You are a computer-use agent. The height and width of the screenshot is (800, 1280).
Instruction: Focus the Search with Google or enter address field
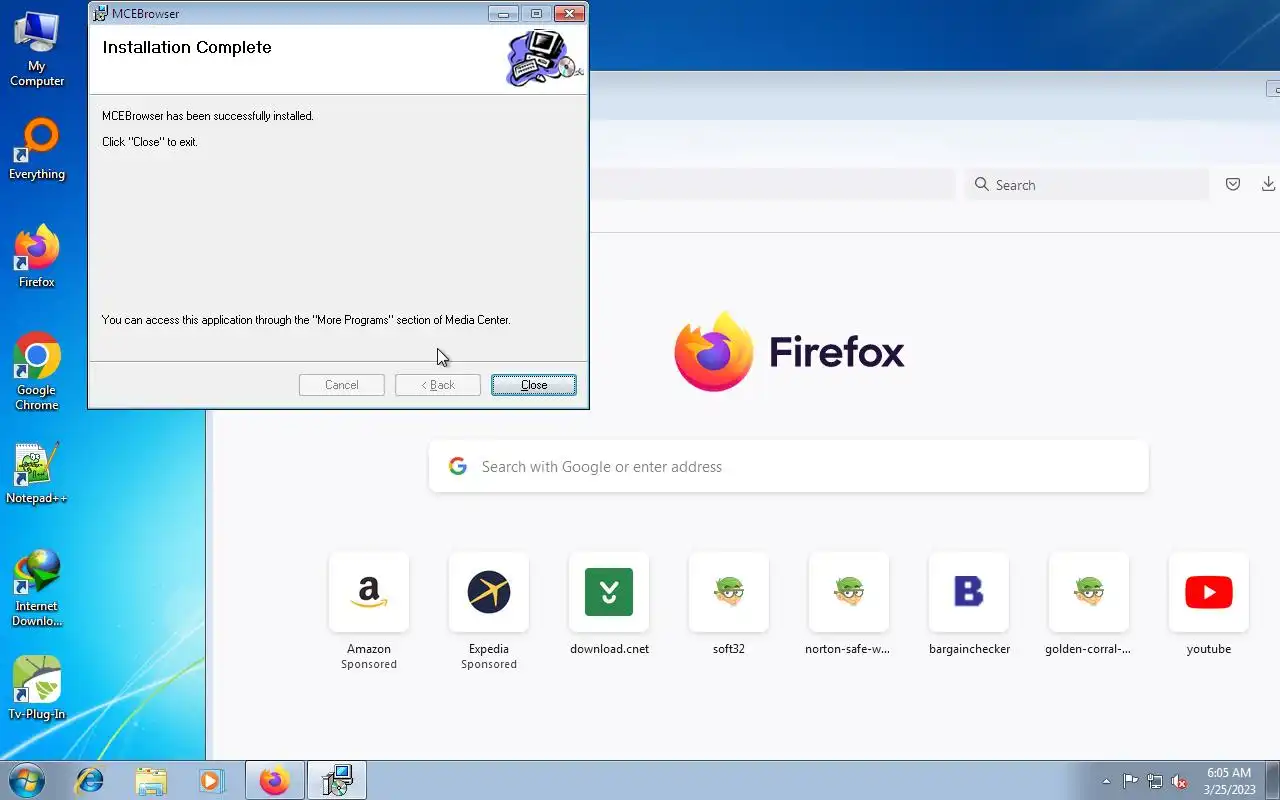788,466
